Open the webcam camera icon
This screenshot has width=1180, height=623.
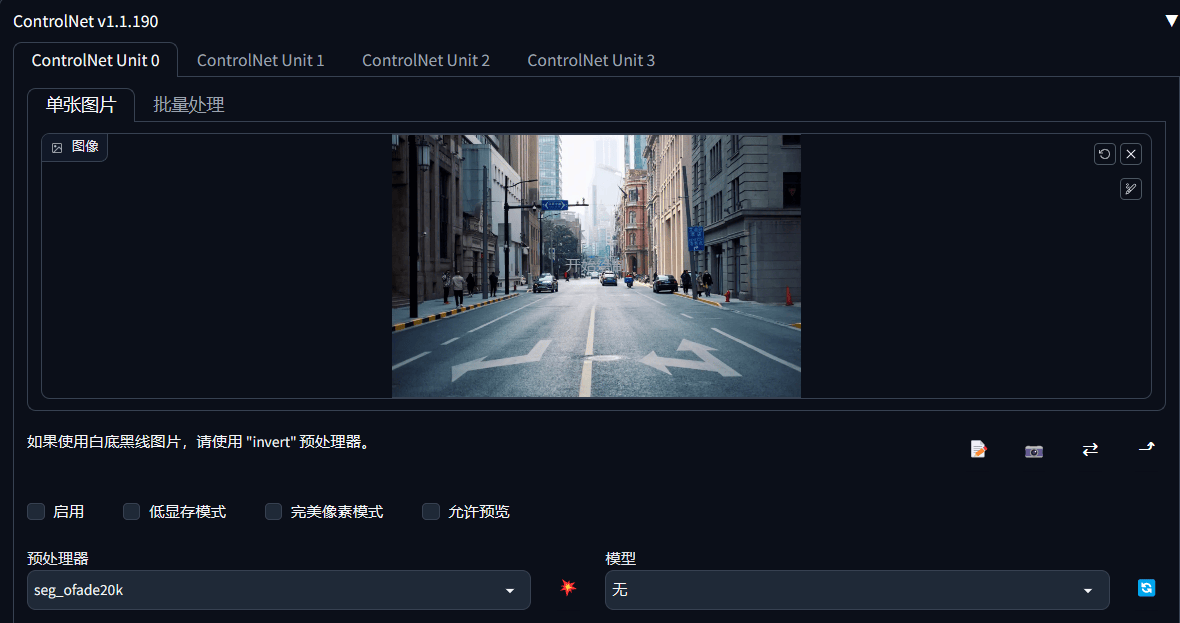[x=1034, y=450]
